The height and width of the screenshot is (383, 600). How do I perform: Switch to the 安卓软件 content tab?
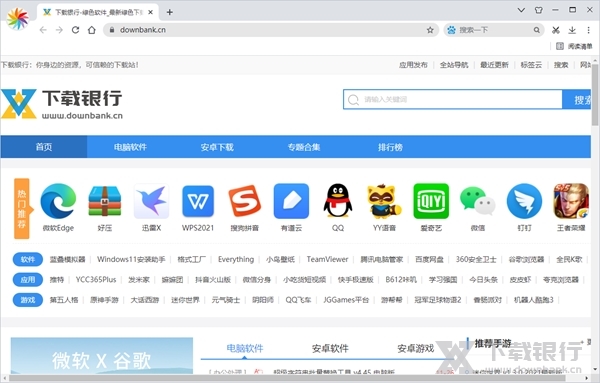tap(330, 349)
